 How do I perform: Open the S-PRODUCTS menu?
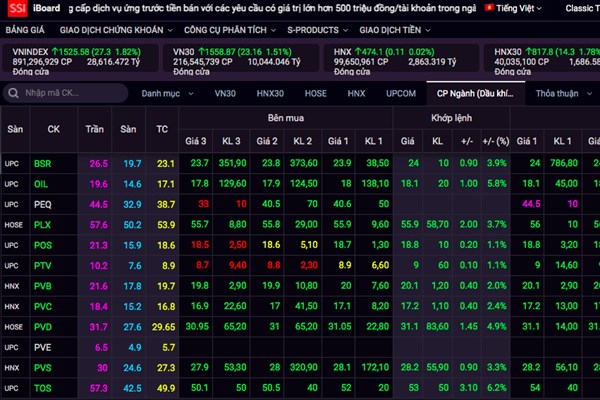click(x=313, y=30)
